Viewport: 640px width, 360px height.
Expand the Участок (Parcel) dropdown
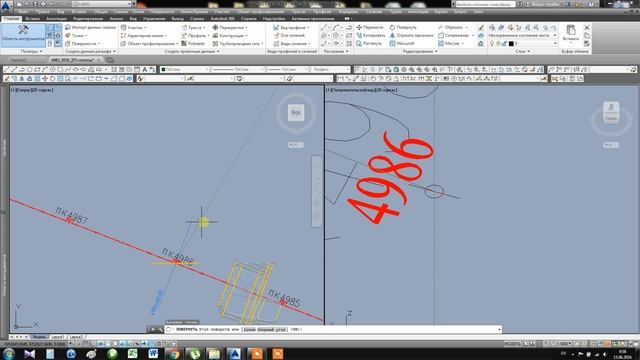133,27
